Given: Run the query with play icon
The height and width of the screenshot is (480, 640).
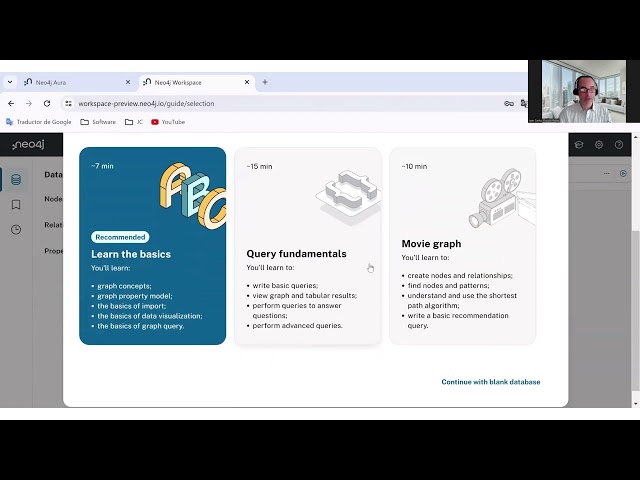Looking at the screenshot, I should 623,173.
